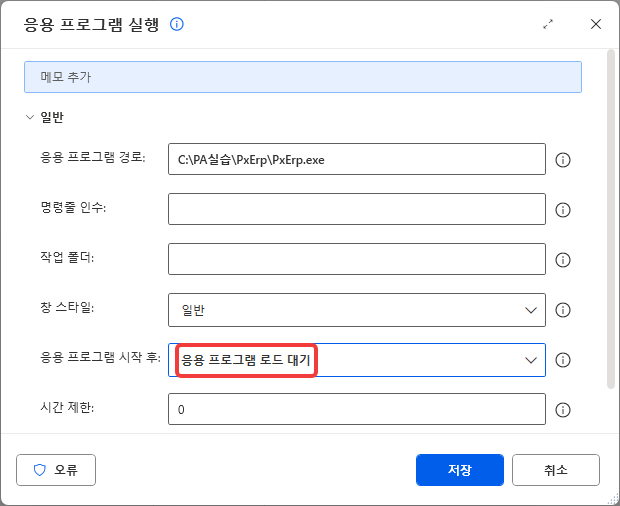Open the 창 스타일 dropdown
The height and width of the screenshot is (506, 620).
pos(357,310)
